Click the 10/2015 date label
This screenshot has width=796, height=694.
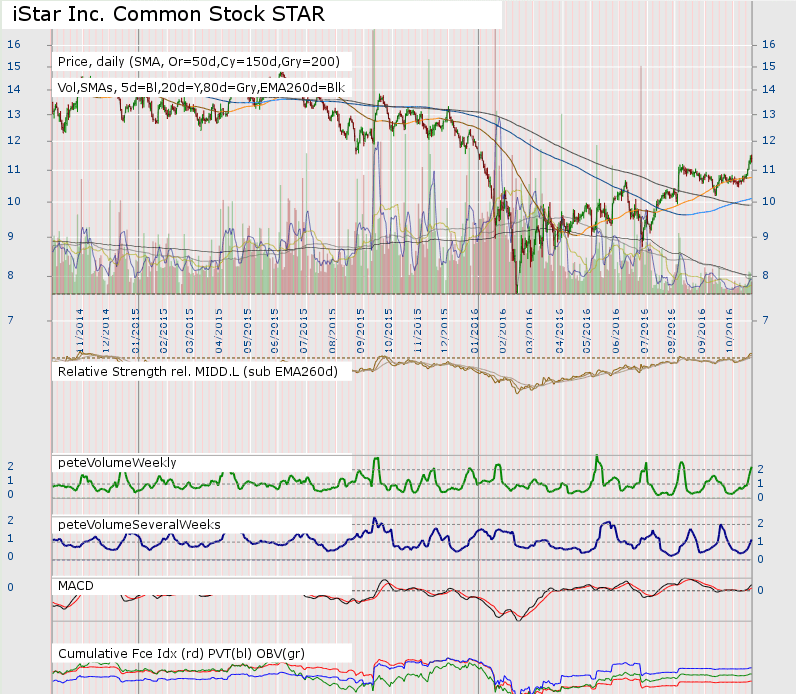point(388,331)
